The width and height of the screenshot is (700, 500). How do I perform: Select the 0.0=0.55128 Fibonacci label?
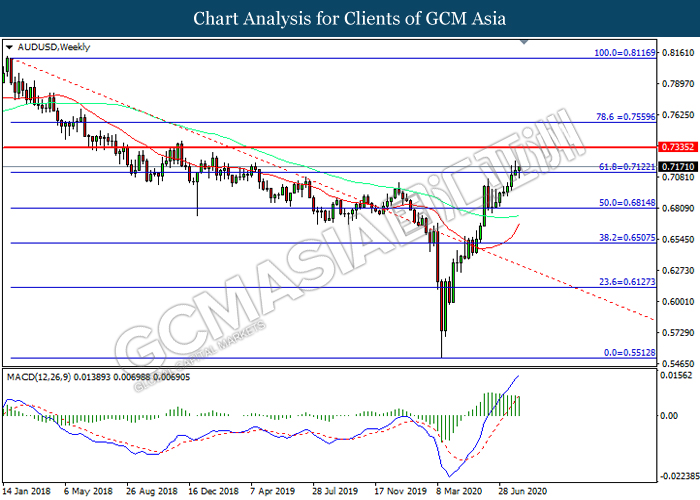click(629, 353)
